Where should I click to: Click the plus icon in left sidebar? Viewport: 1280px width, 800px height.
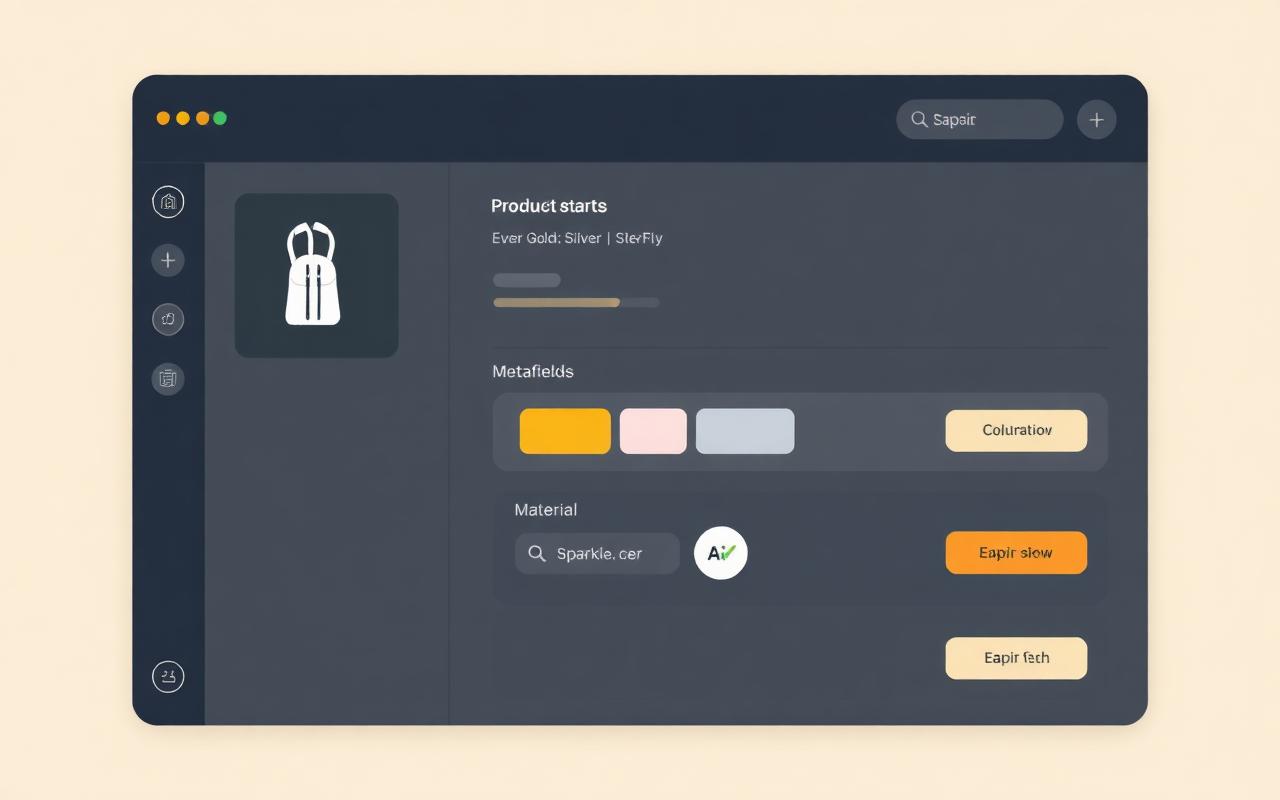point(168,261)
